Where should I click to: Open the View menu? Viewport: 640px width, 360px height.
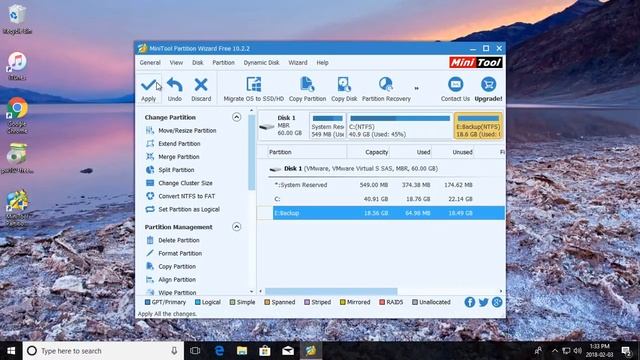[x=176, y=63]
